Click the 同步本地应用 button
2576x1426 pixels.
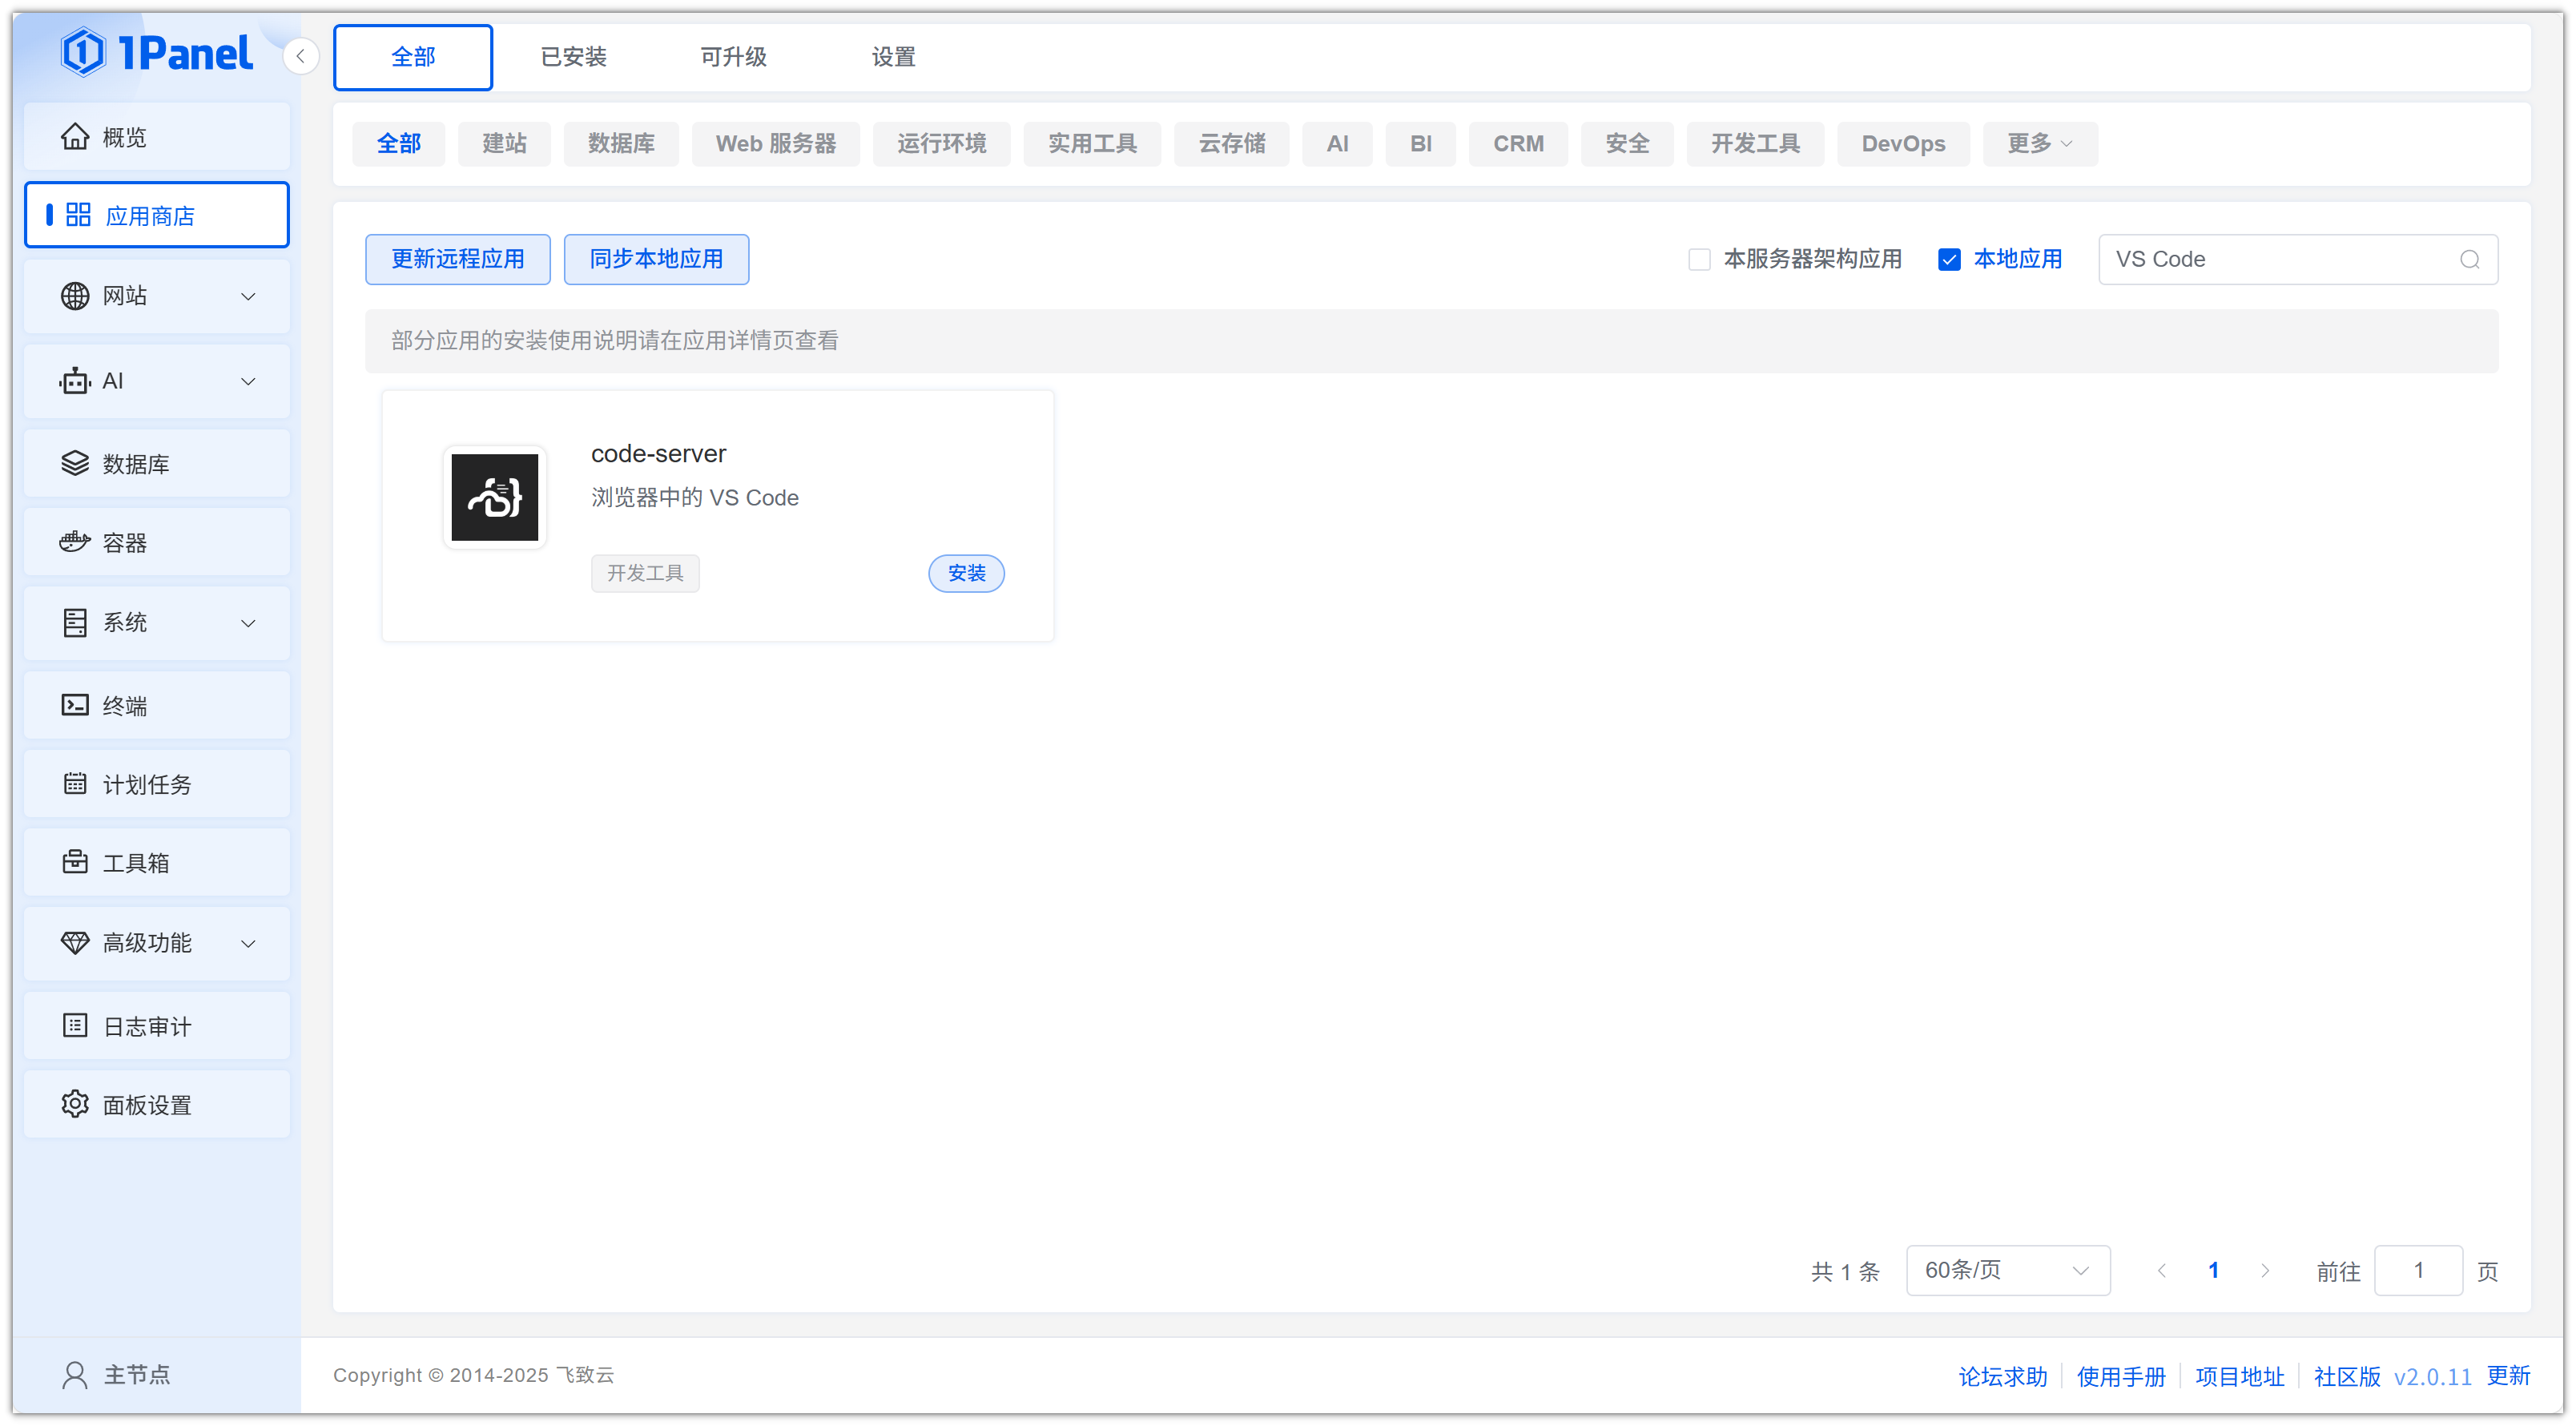(656, 260)
